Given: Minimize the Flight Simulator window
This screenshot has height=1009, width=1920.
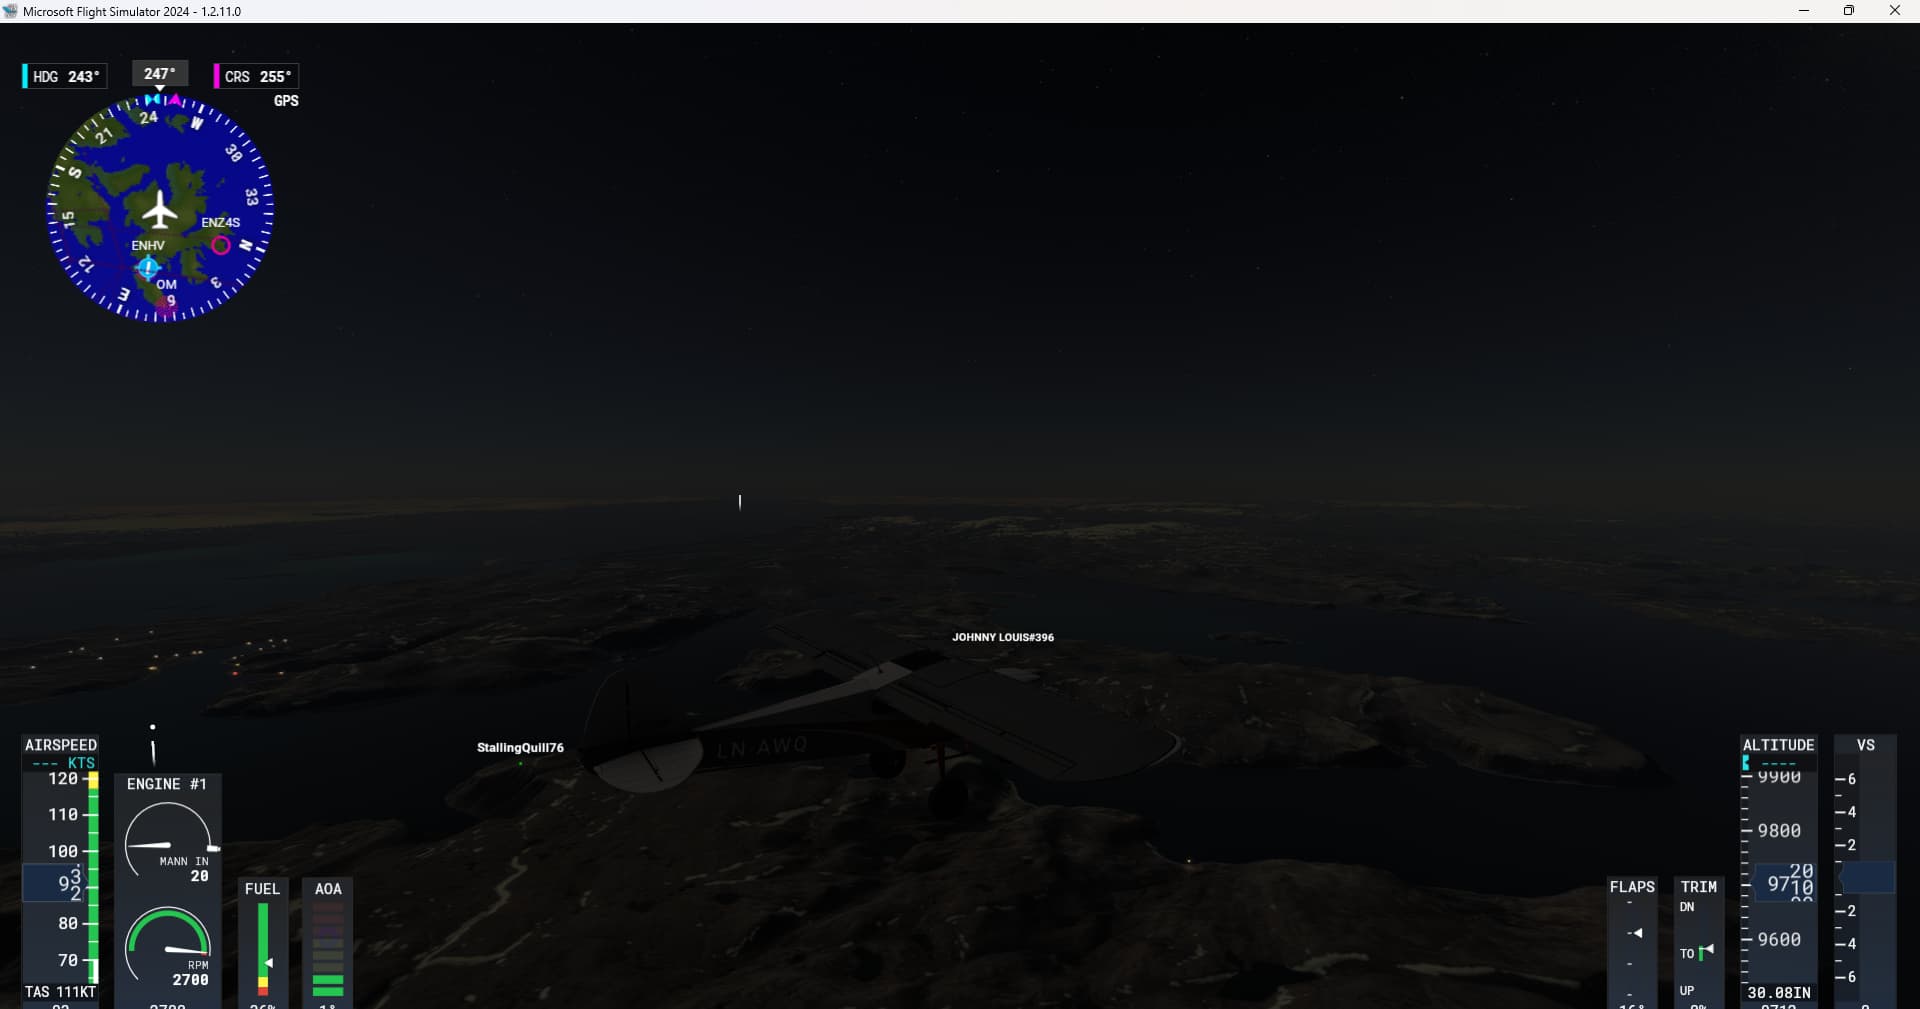Looking at the screenshot, I should coord(1804,11).
